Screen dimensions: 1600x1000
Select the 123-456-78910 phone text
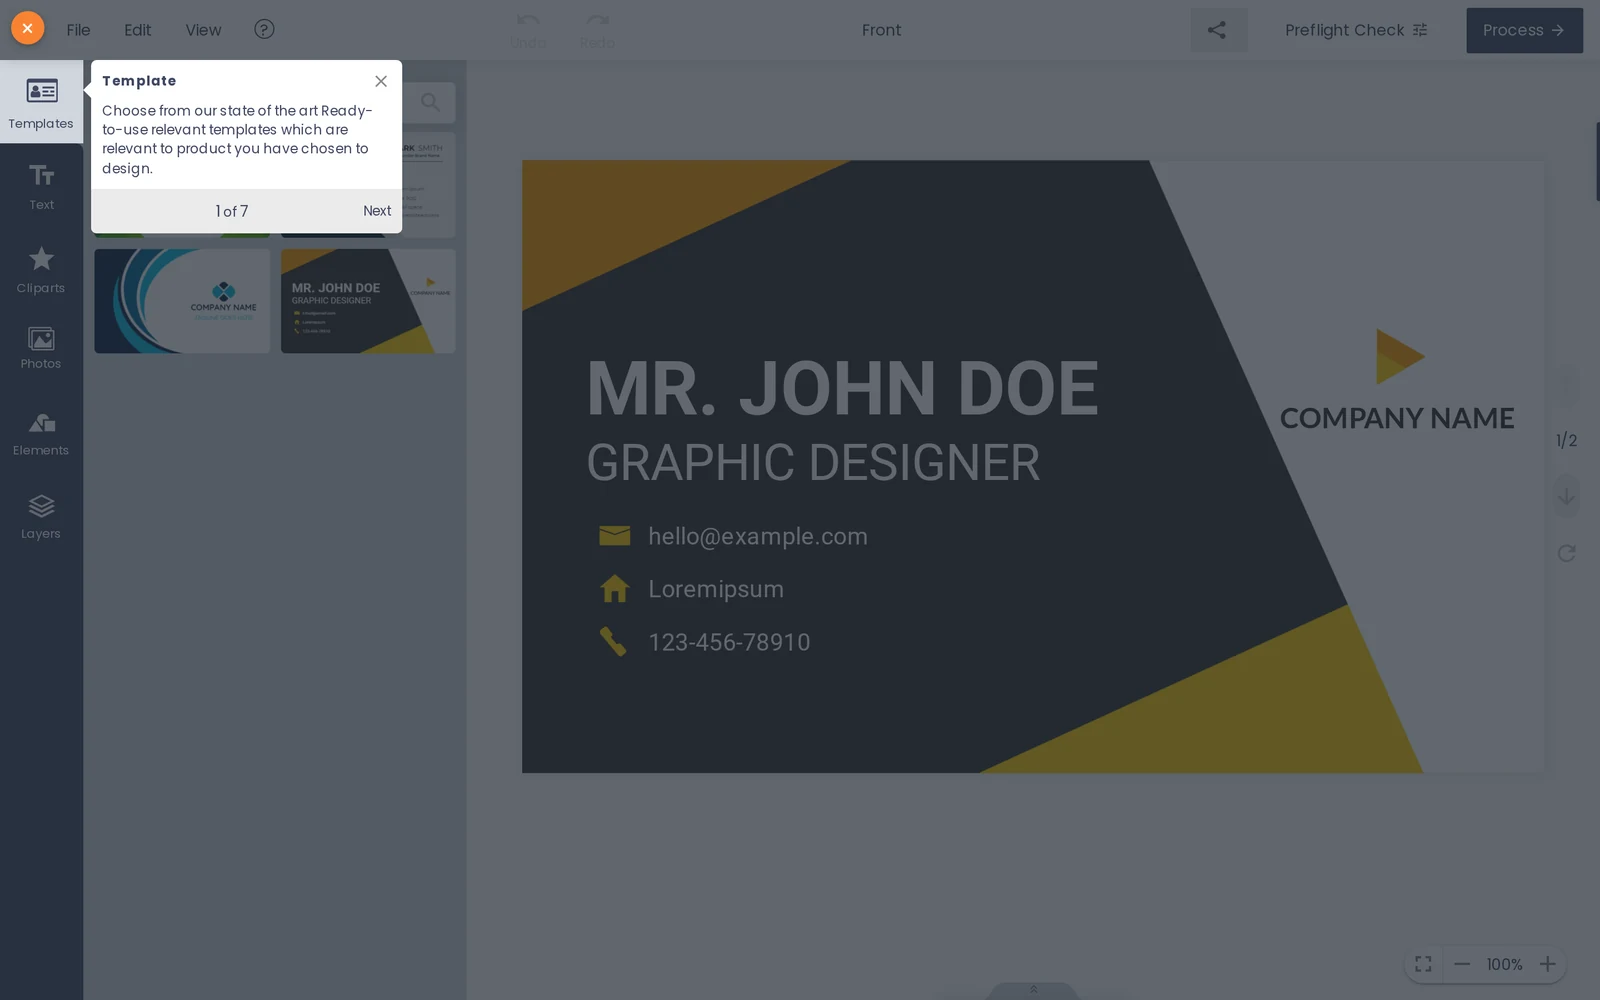[x=729, y=642]
